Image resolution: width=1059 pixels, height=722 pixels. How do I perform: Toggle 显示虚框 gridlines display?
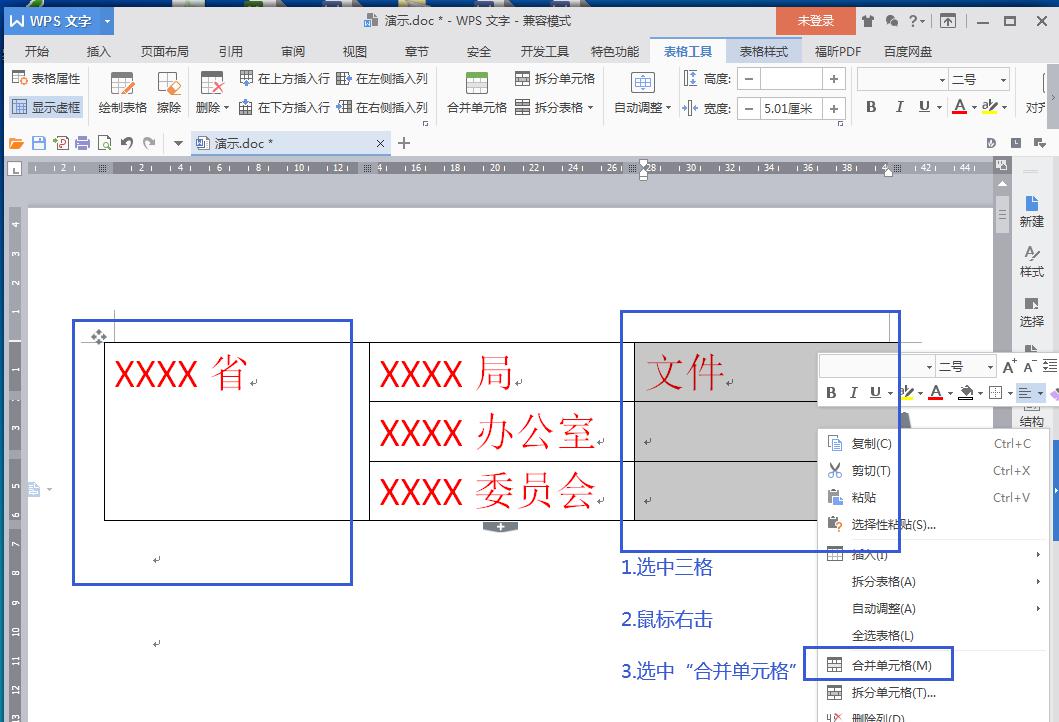(46, 107)
